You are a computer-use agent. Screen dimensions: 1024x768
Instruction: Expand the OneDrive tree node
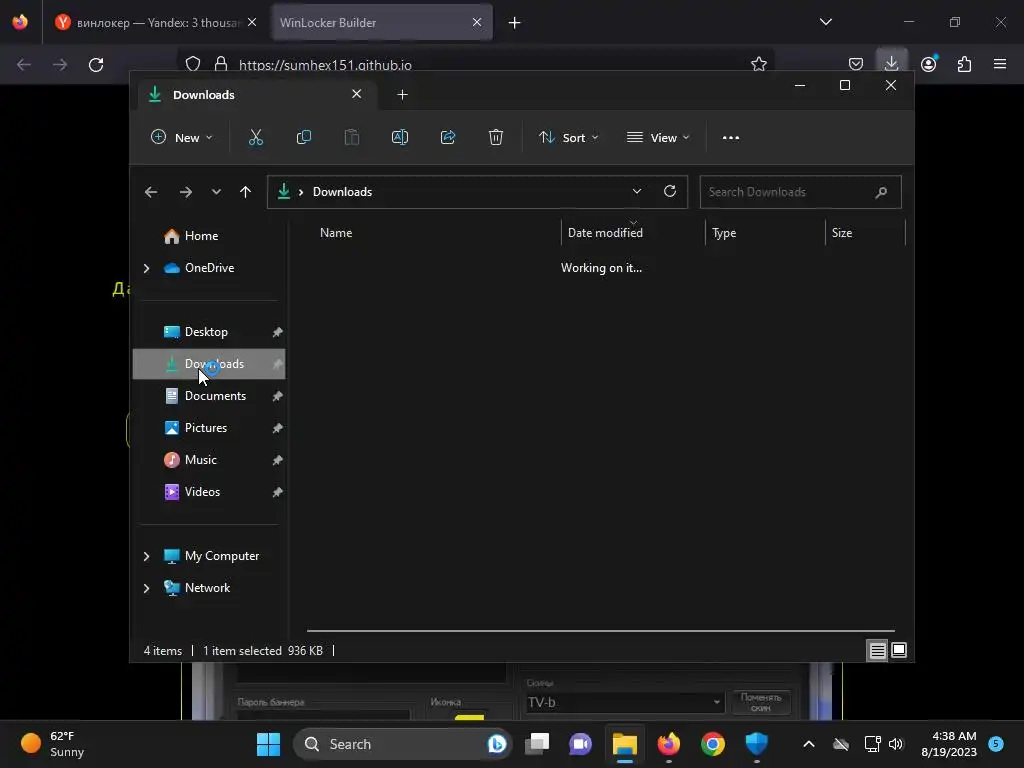(146, 268)
